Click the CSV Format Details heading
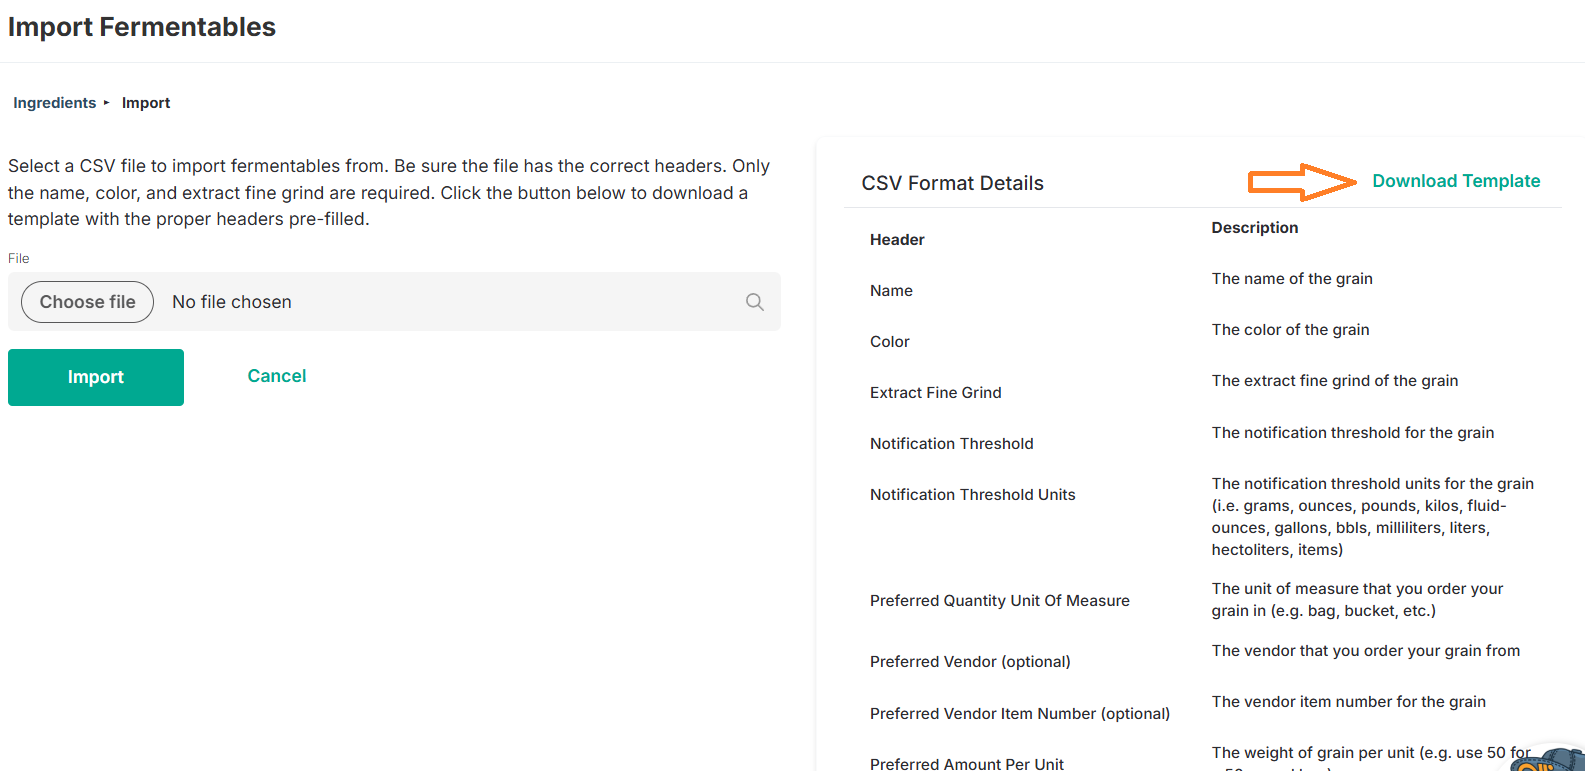Screen dimensions: 1585x771 (953, 183)
